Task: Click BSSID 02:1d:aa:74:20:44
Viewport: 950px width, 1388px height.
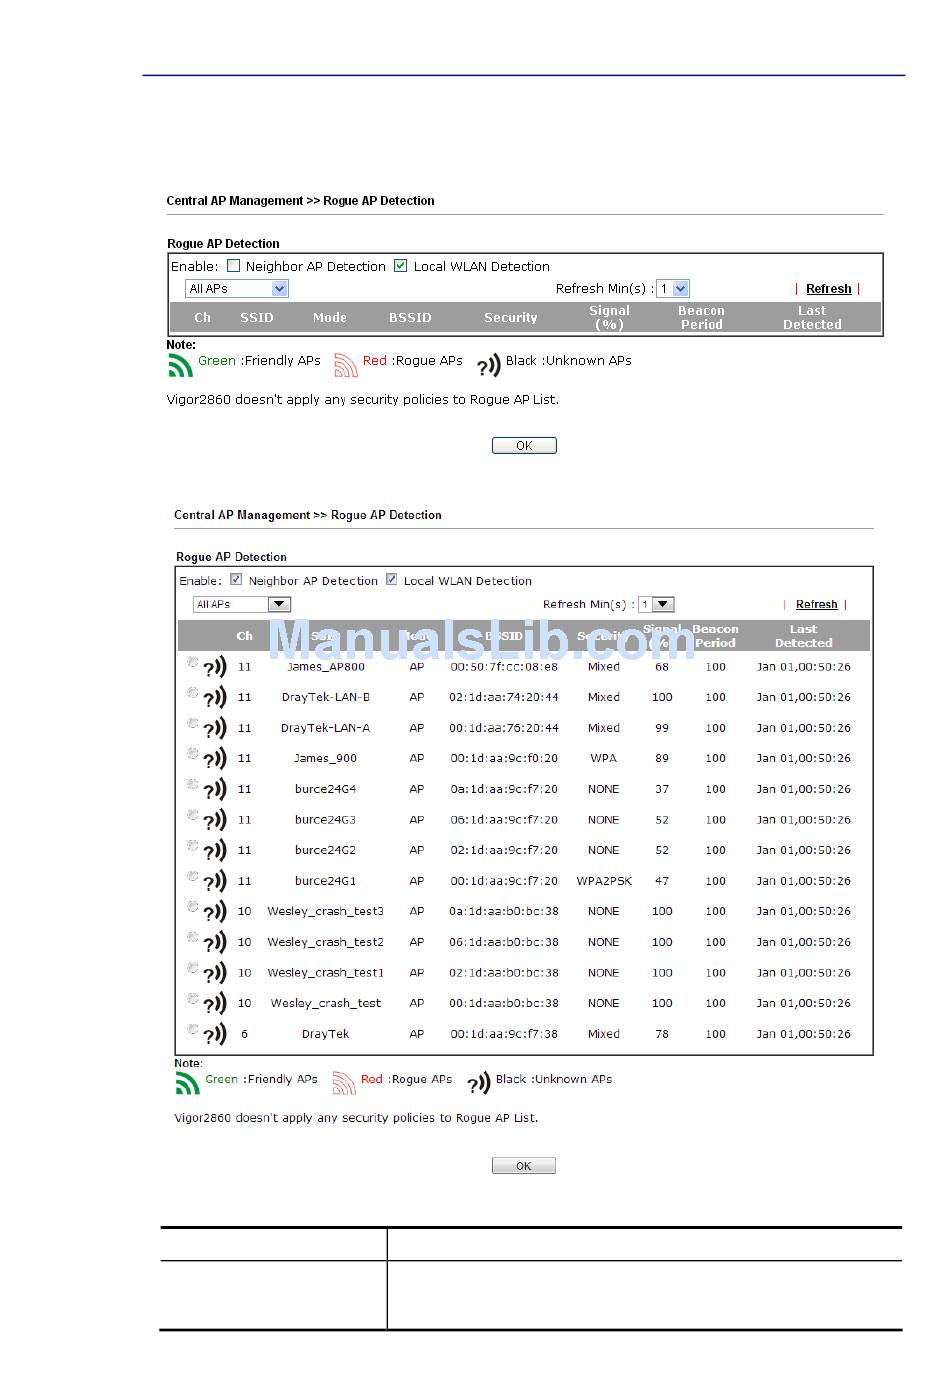Action: [x=504, y=697]
